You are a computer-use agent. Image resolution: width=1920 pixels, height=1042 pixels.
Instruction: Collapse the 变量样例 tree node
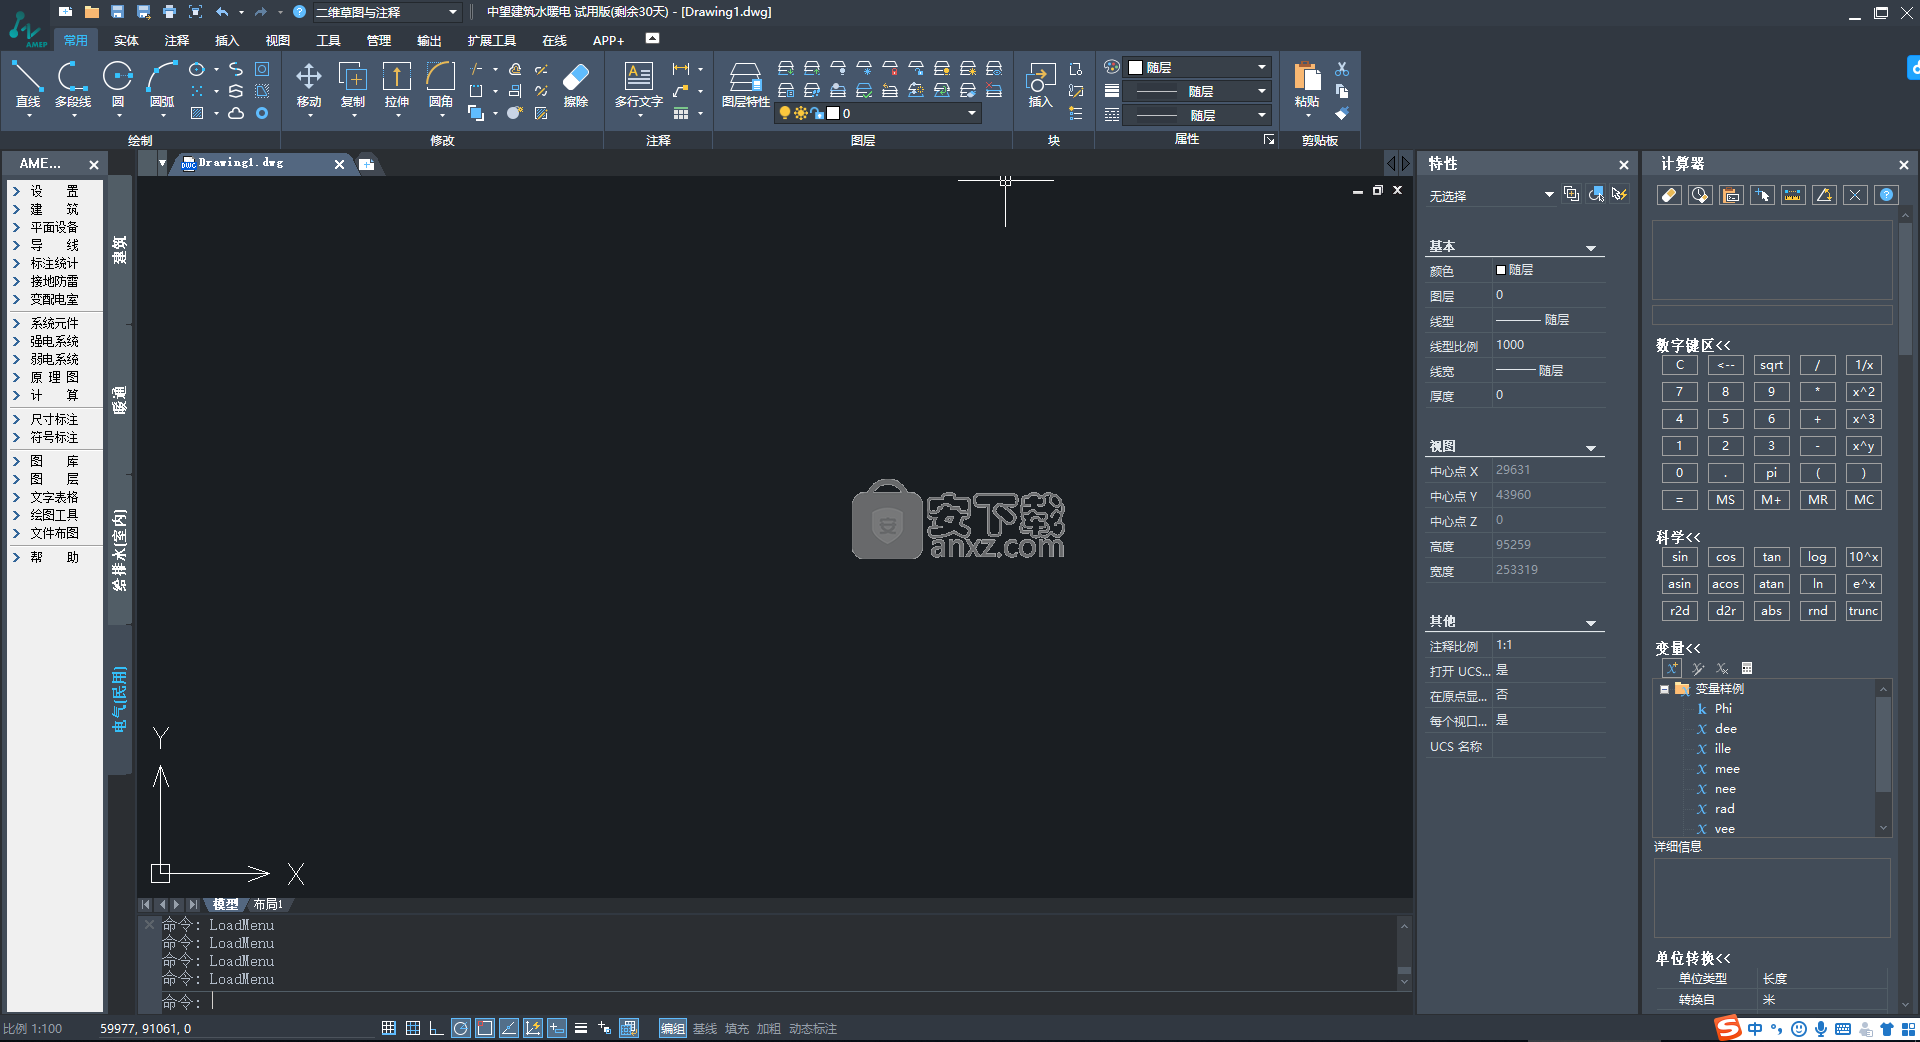tap(1664, 689)
